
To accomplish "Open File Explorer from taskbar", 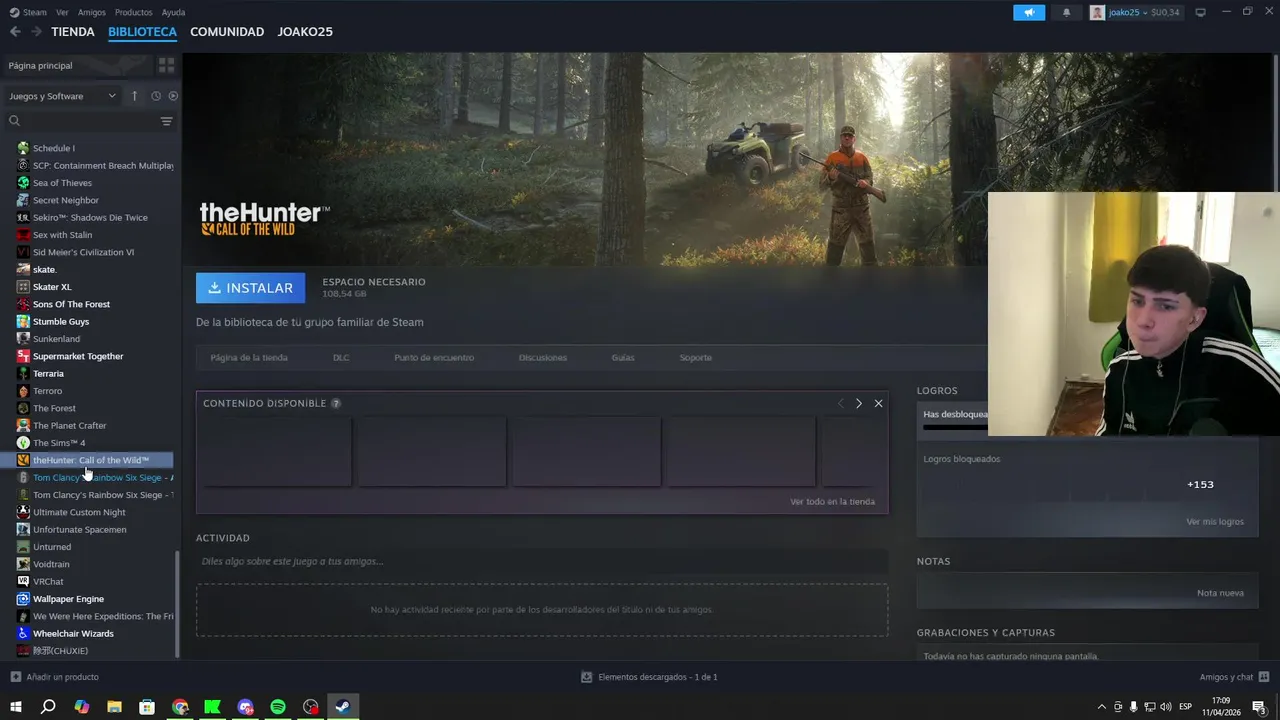I will 114,707.
